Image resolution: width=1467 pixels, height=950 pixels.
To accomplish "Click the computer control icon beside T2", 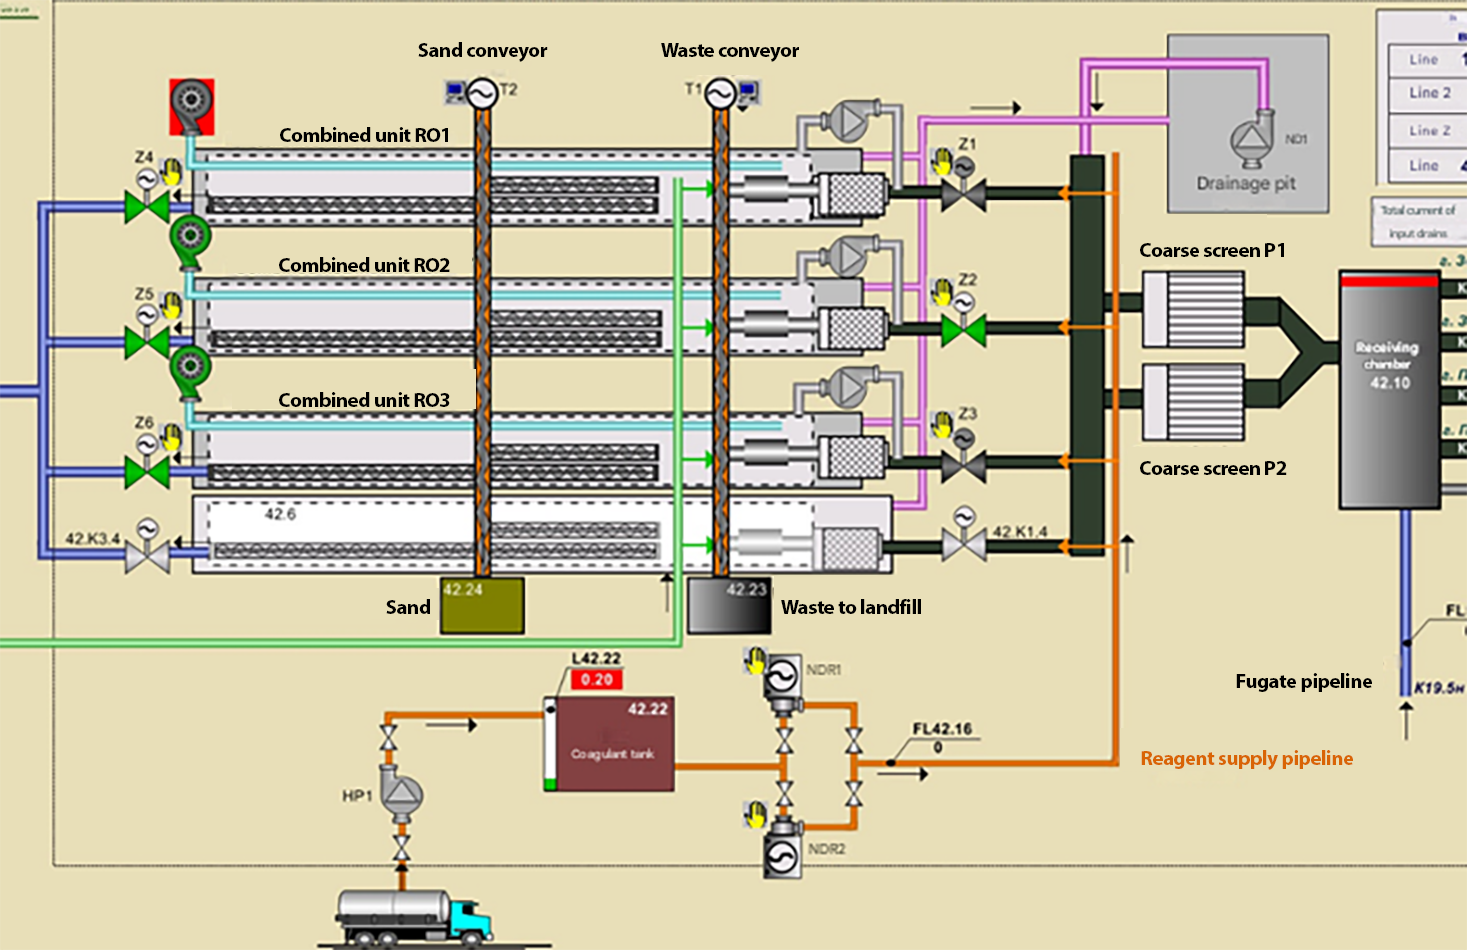I will [x=455, y=93].
